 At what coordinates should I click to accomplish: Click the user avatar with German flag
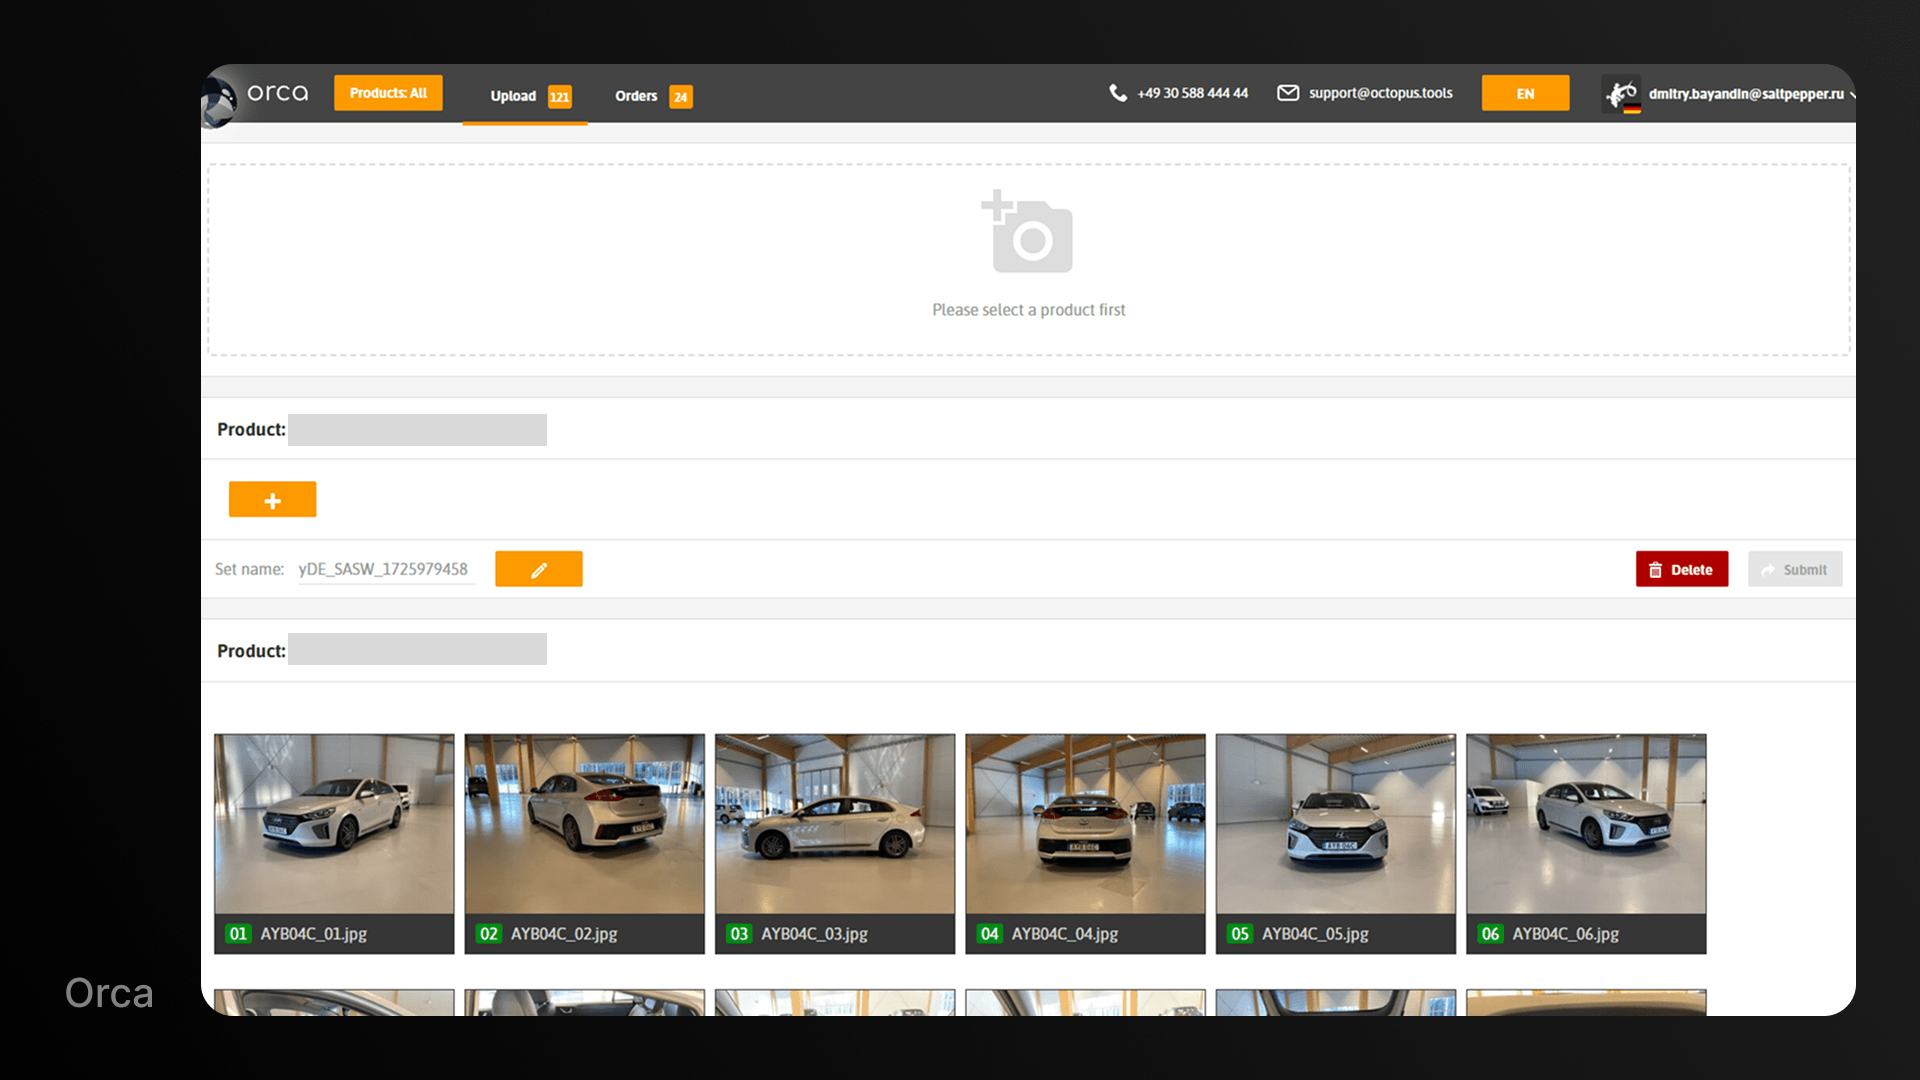pyautogui.click(x=1621, y=94)
